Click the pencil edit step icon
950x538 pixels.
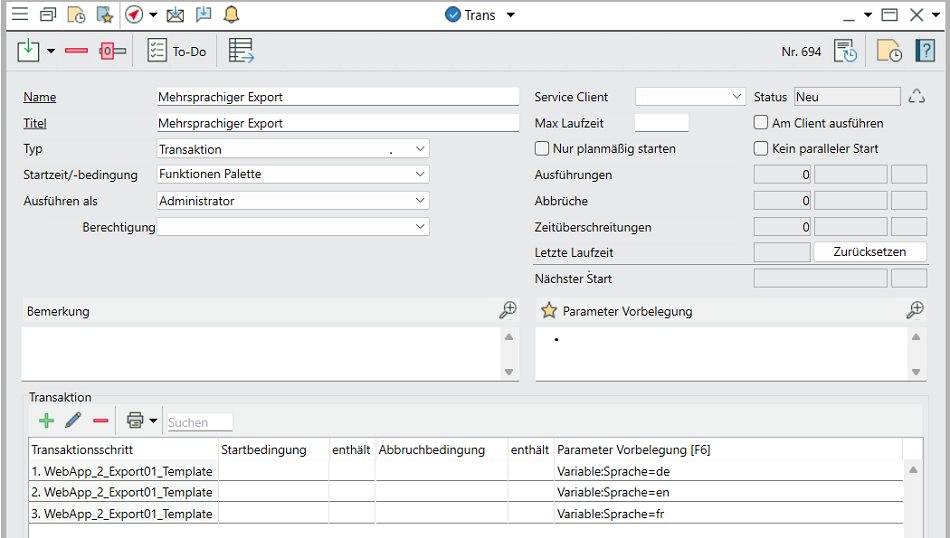pos(73,421)
